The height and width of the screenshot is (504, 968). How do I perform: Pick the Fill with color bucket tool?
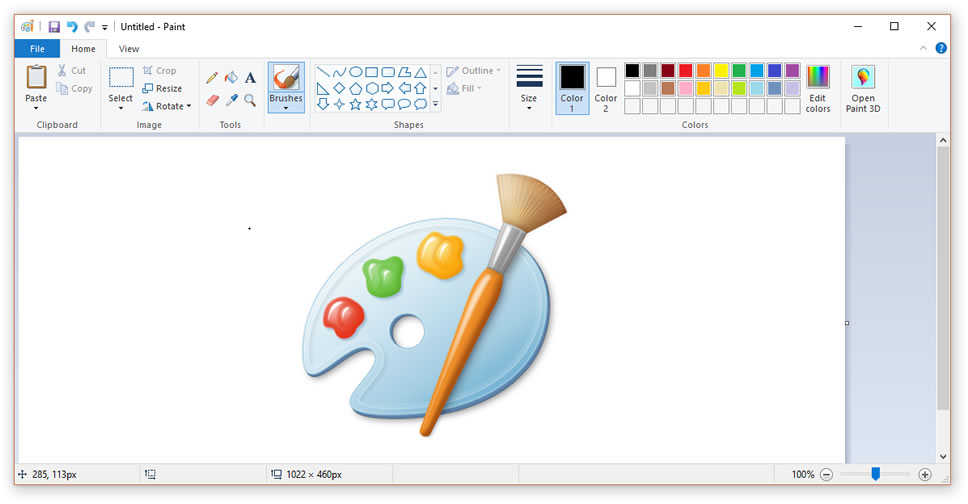(231, 78)
